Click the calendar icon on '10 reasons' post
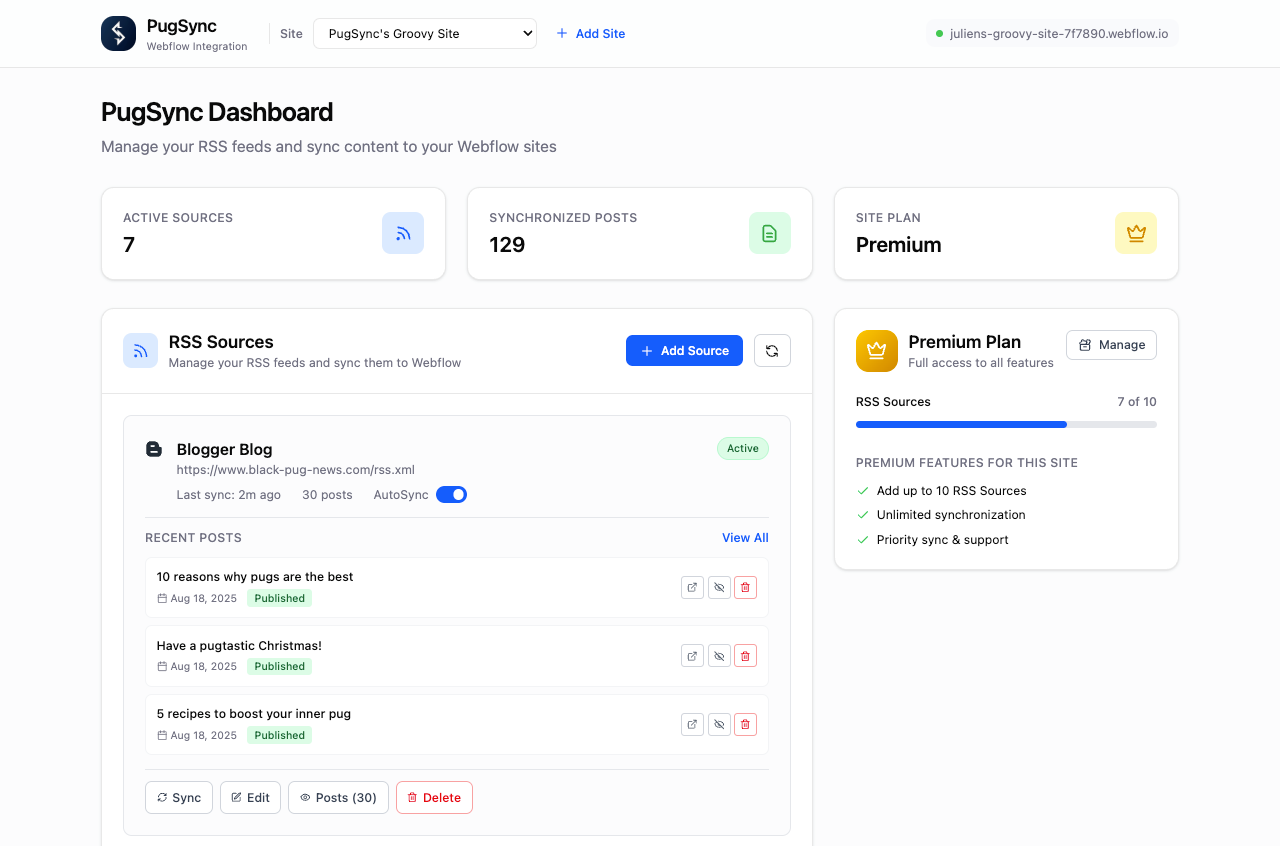 (162, 598)
